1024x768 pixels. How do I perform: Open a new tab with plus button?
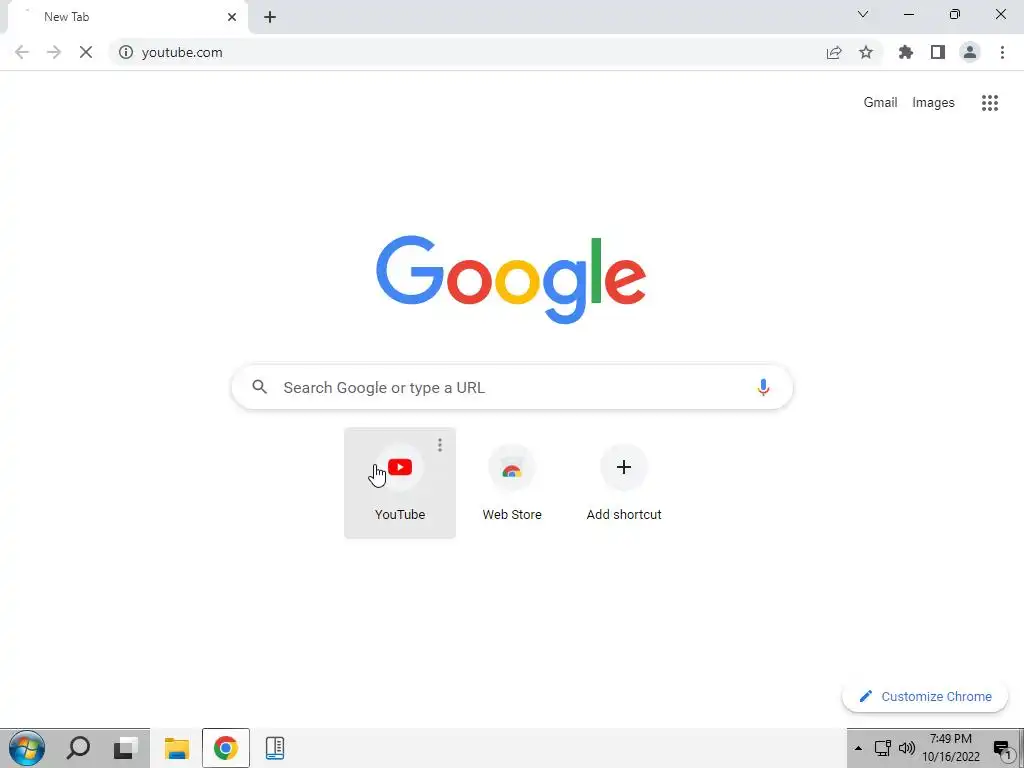tap(270, 17)
